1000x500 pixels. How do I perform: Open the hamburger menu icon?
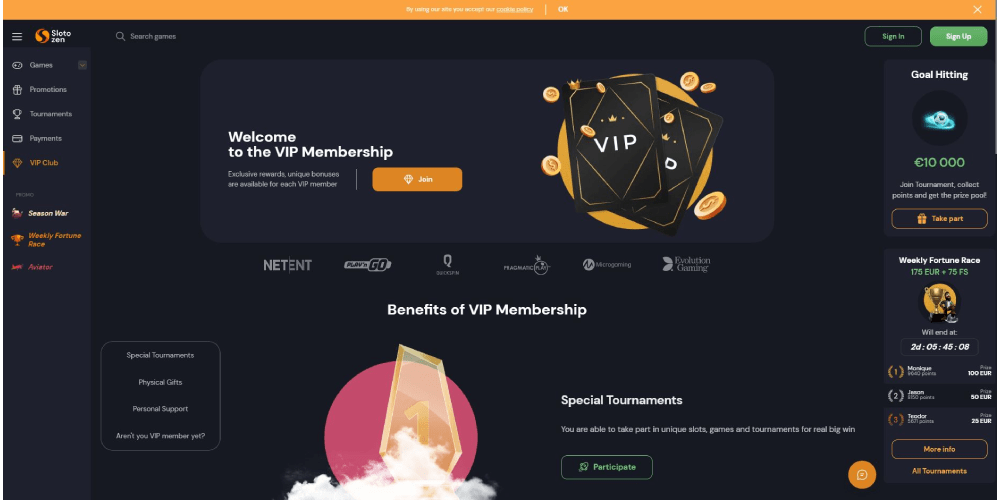[x=17, y=37]
